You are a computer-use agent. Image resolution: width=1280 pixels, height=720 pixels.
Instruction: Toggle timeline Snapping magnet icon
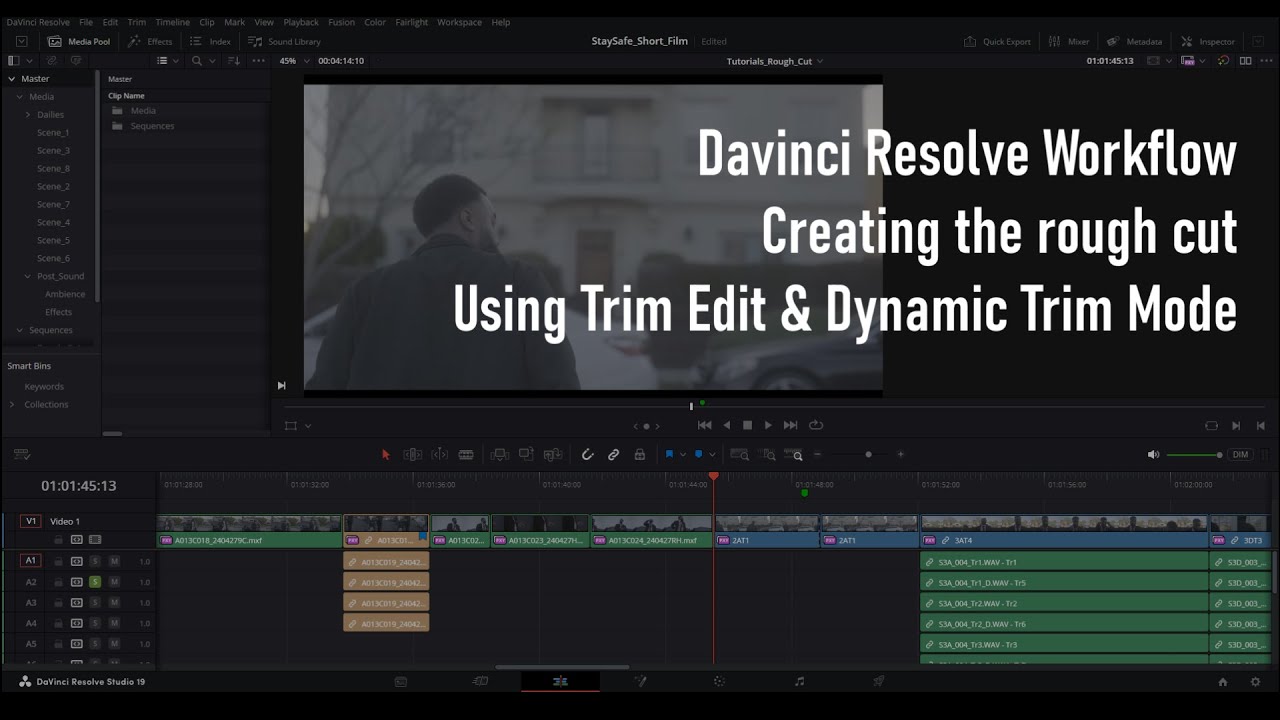click(588, 454)
